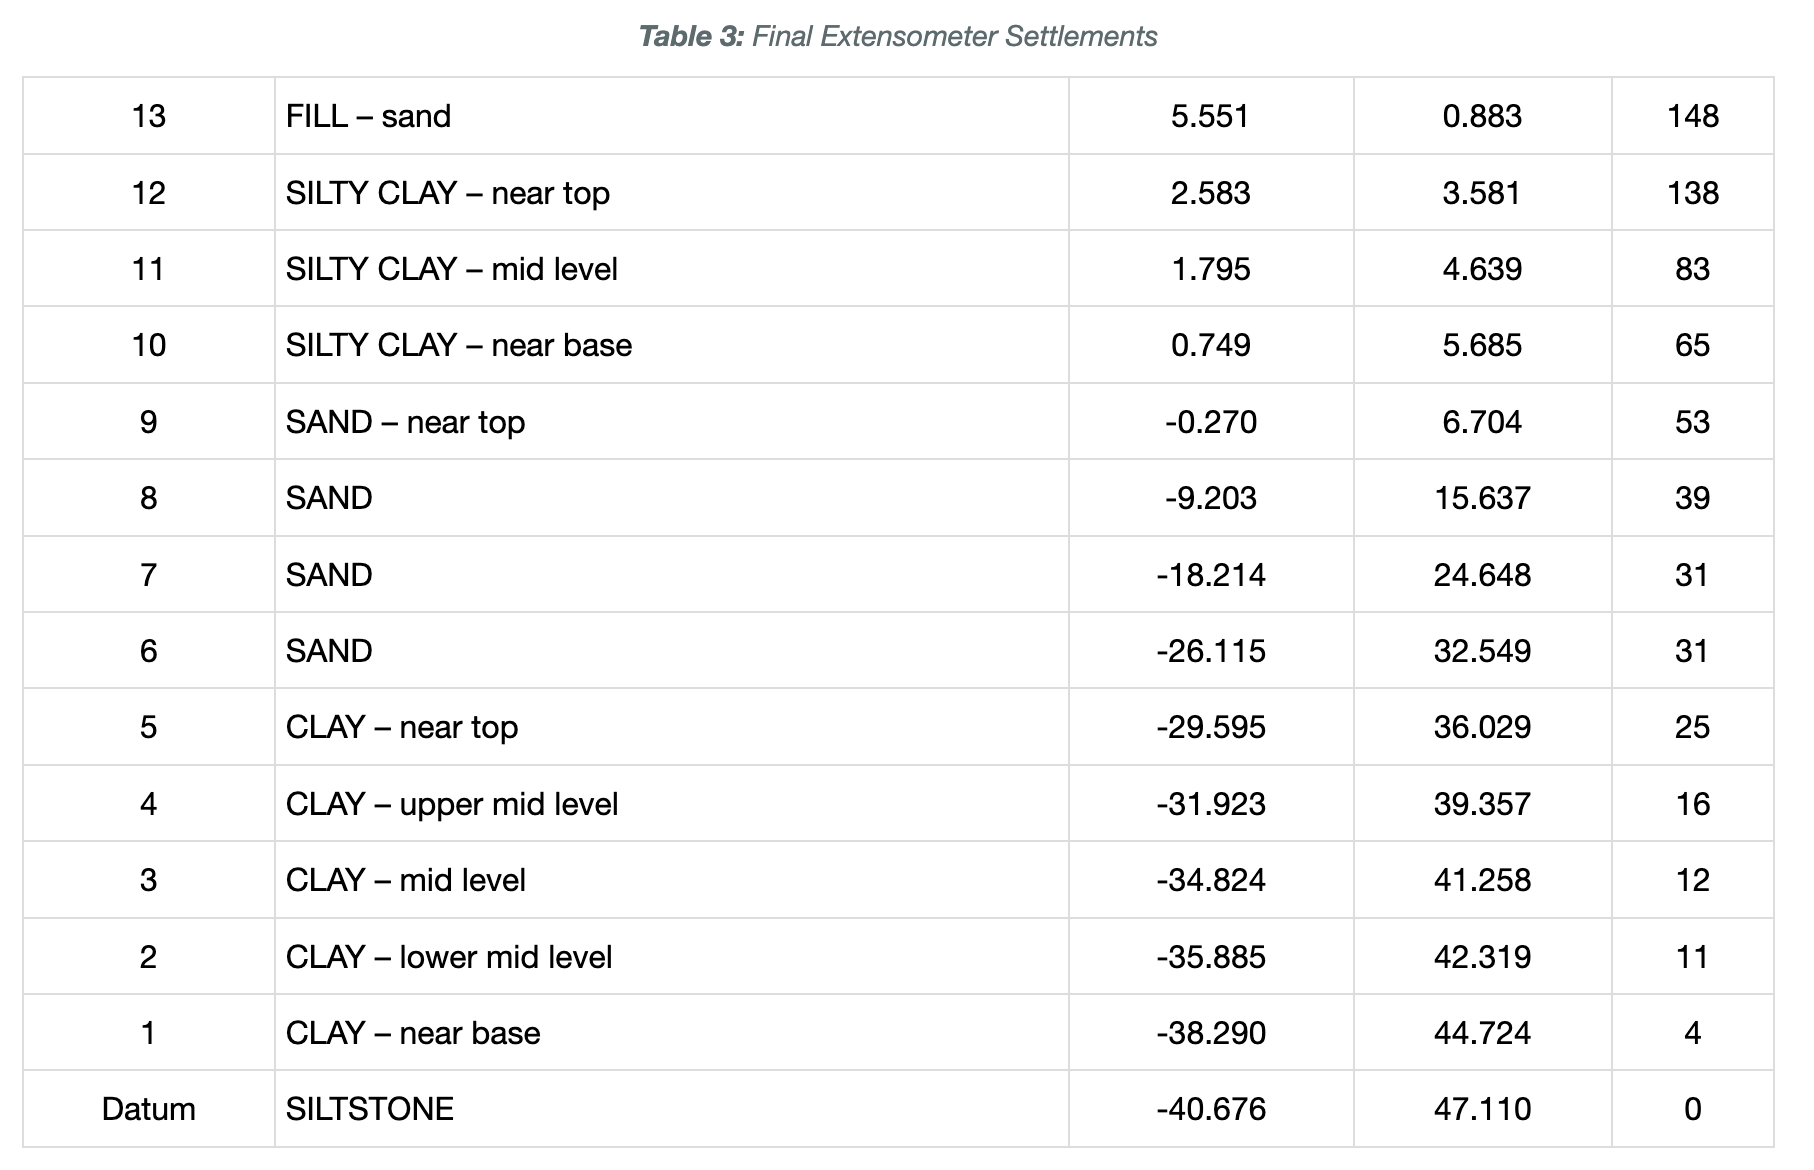Select the FILL – sand cell
Viewport: 1814px width, 1170px height.
point(672,116)
